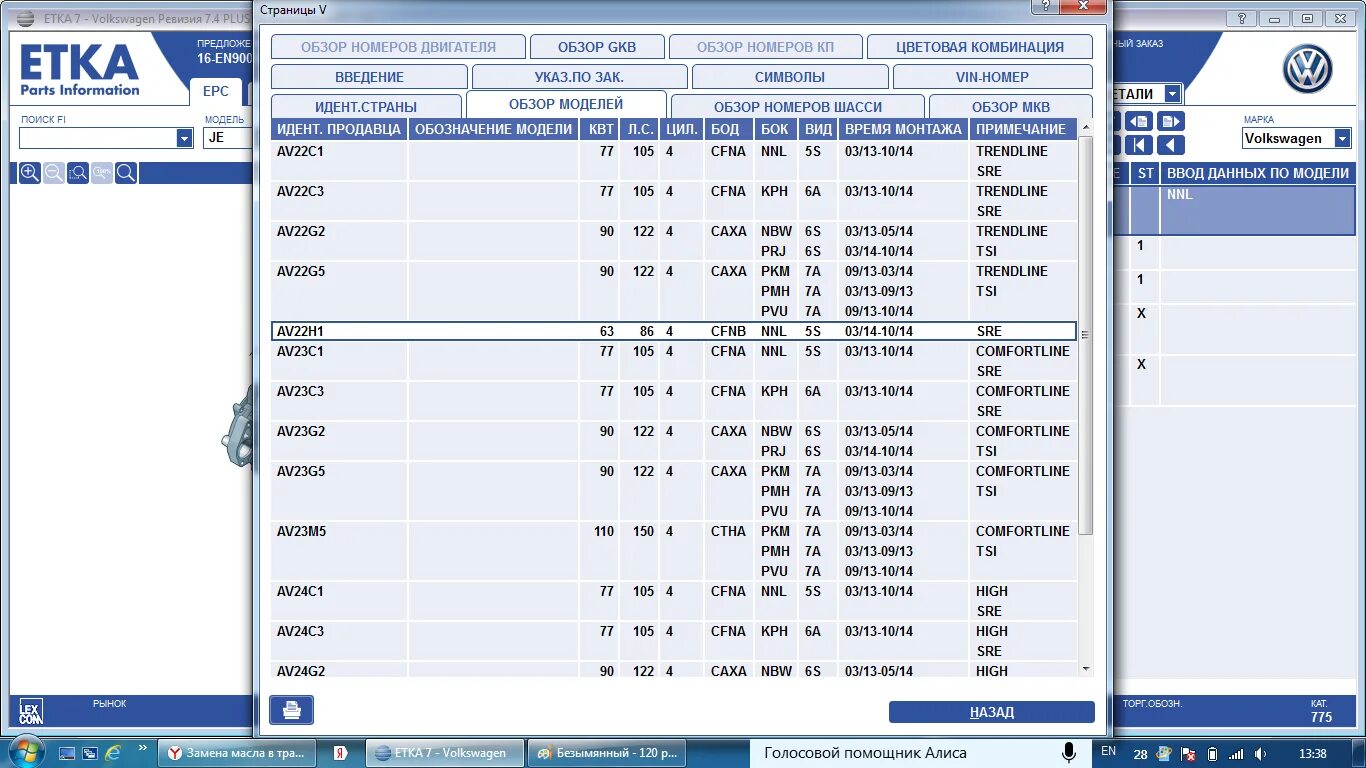Switch to ИДЕНТ.СТРАНЫ tab
Image resolution: width=1366 pixels, height=768 pixels.
366,107
